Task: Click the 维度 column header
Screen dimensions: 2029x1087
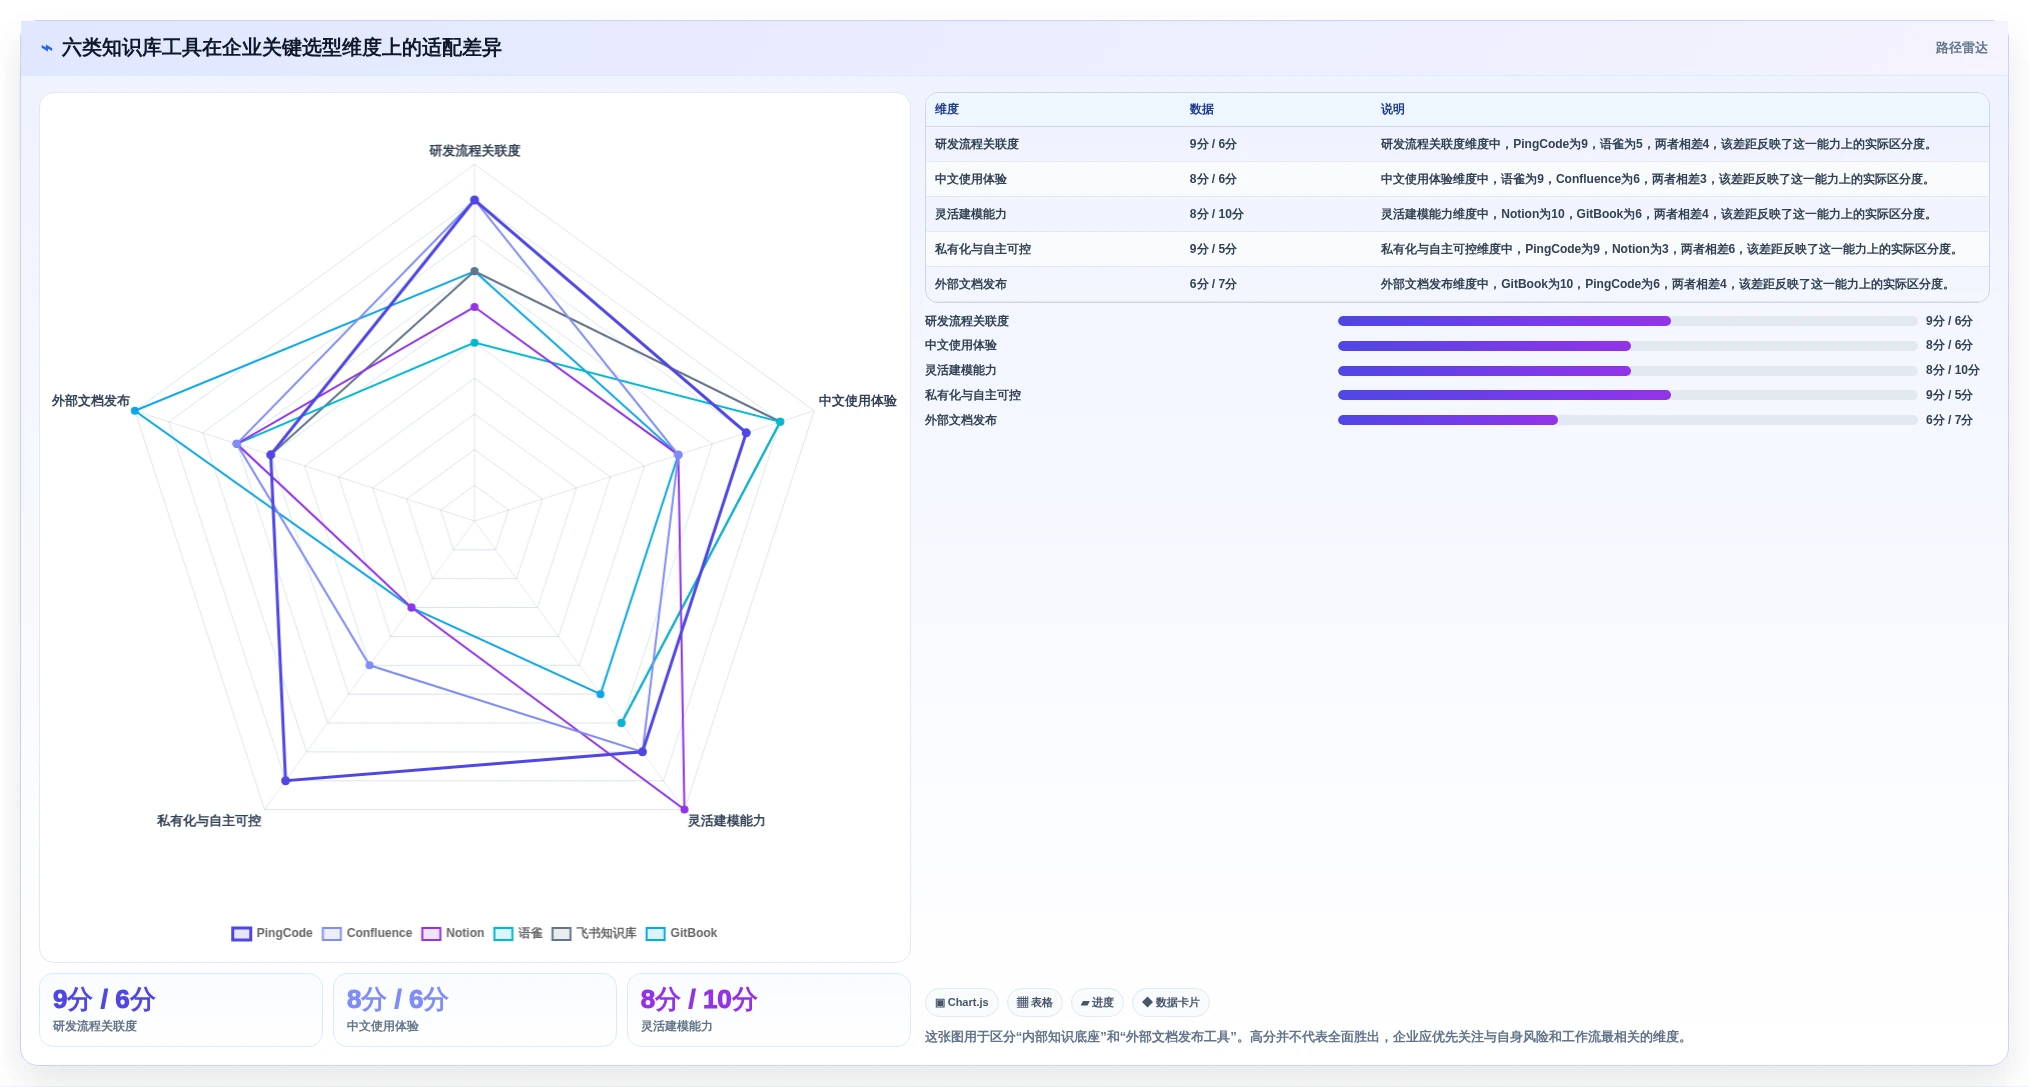Action: (x=947, y=109)
